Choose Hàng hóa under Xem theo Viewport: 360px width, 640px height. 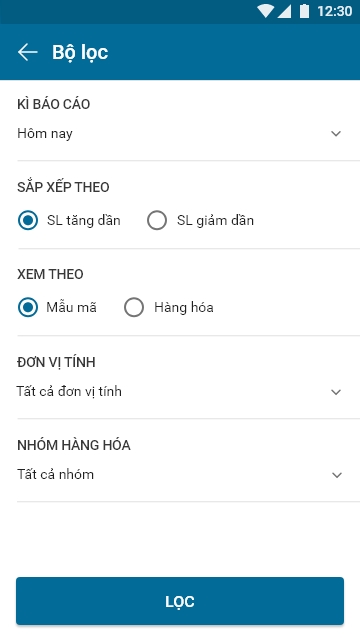[x=169, y=307]
